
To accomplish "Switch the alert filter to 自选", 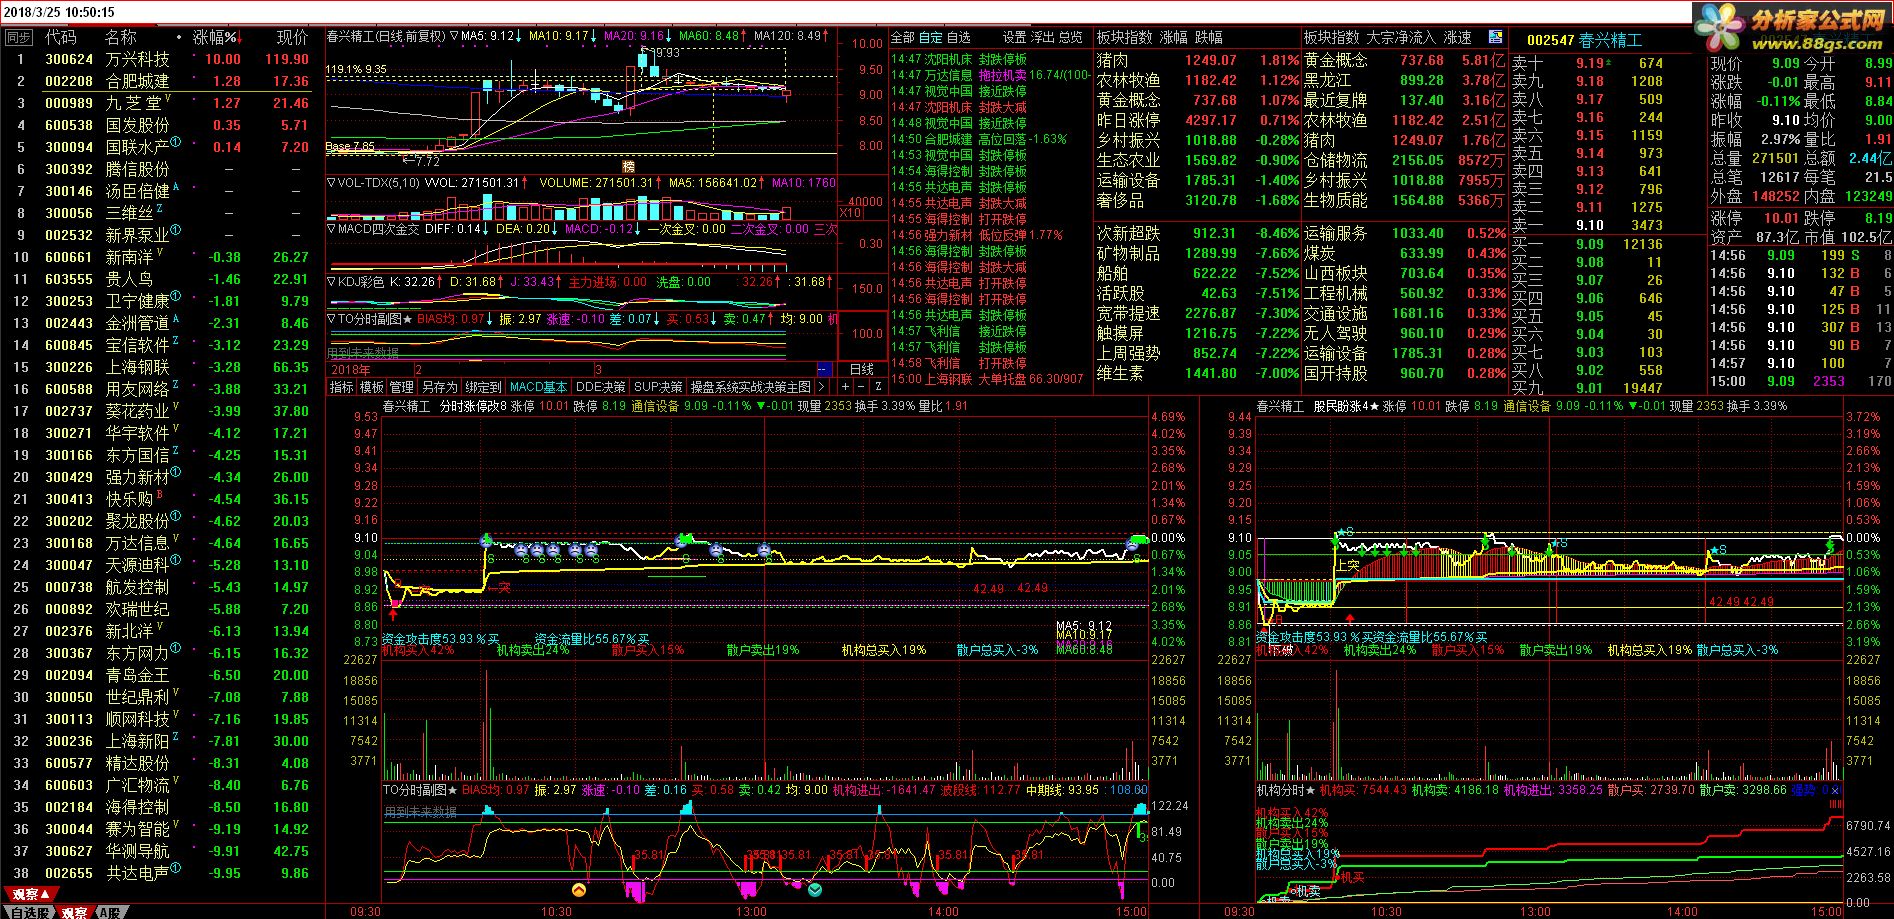I will (959, 37).
